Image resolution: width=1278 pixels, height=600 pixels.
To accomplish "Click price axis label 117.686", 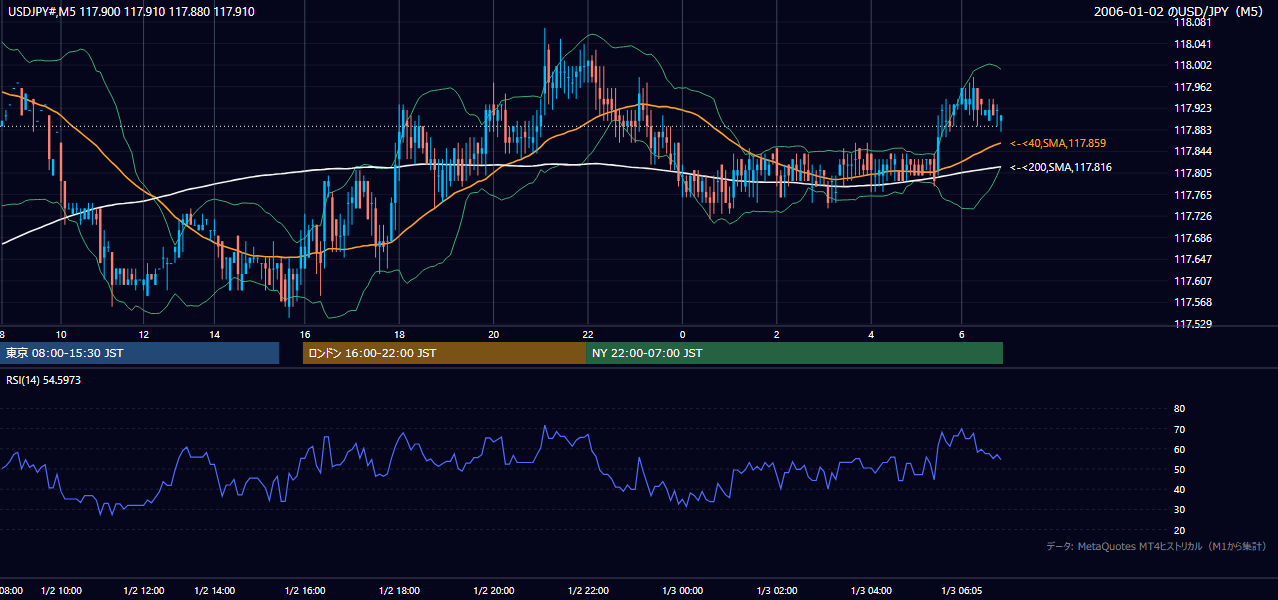I will 1191,238.
